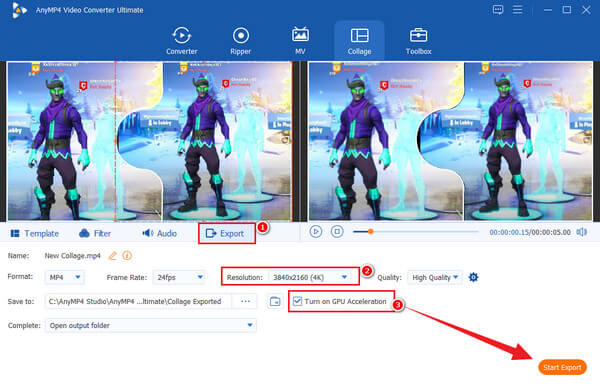The height and width of the screenshot is (388, 600).
Task: Click the Start Export button
Action: click(562, 367)
